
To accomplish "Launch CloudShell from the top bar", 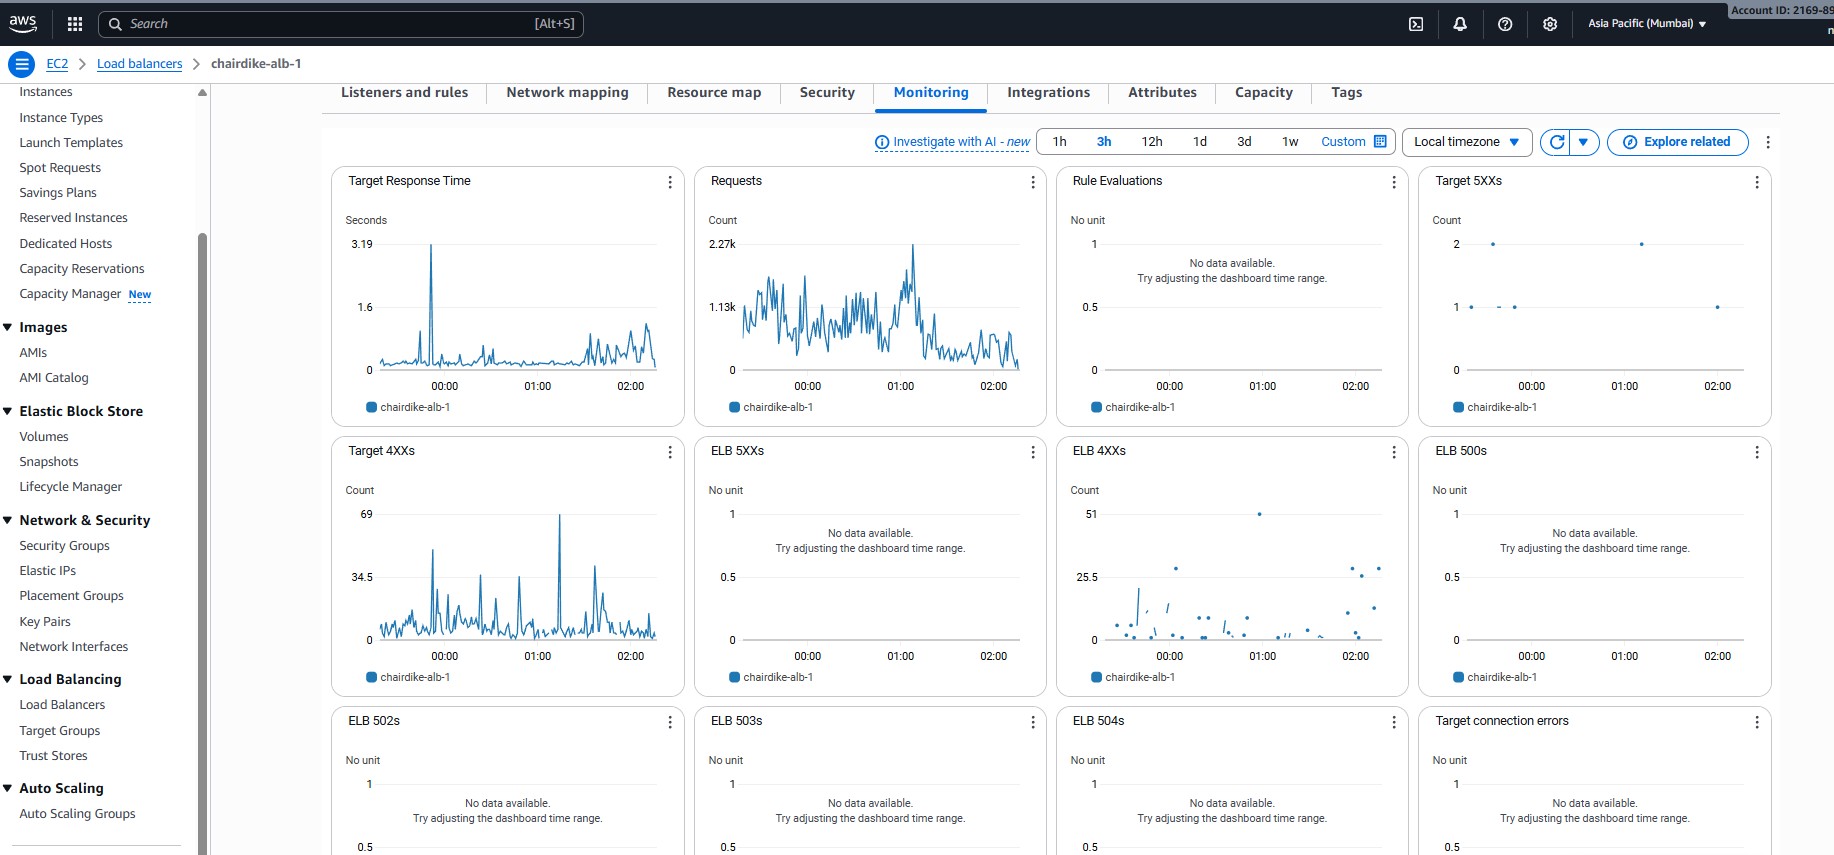I will click(x=1416, y=24).
